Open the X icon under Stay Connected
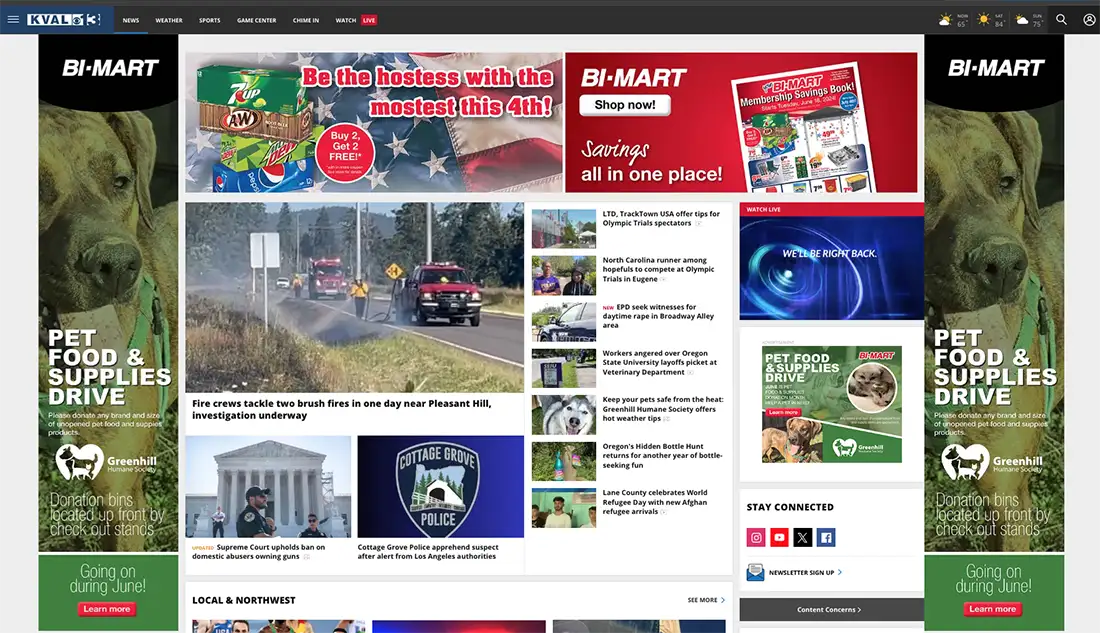This screenshot has height=633, width=1100. (x=803, y=538)
